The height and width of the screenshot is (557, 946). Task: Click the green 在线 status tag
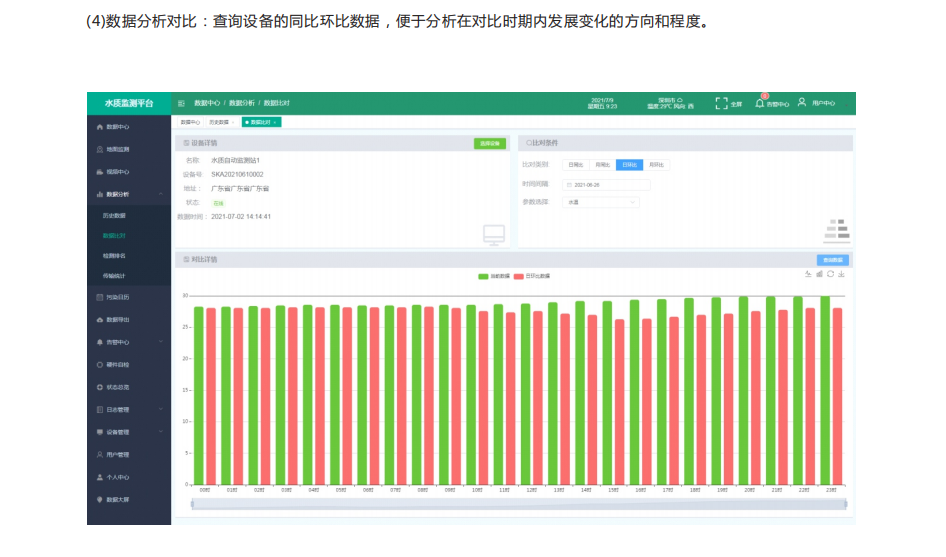pos(218,203)
